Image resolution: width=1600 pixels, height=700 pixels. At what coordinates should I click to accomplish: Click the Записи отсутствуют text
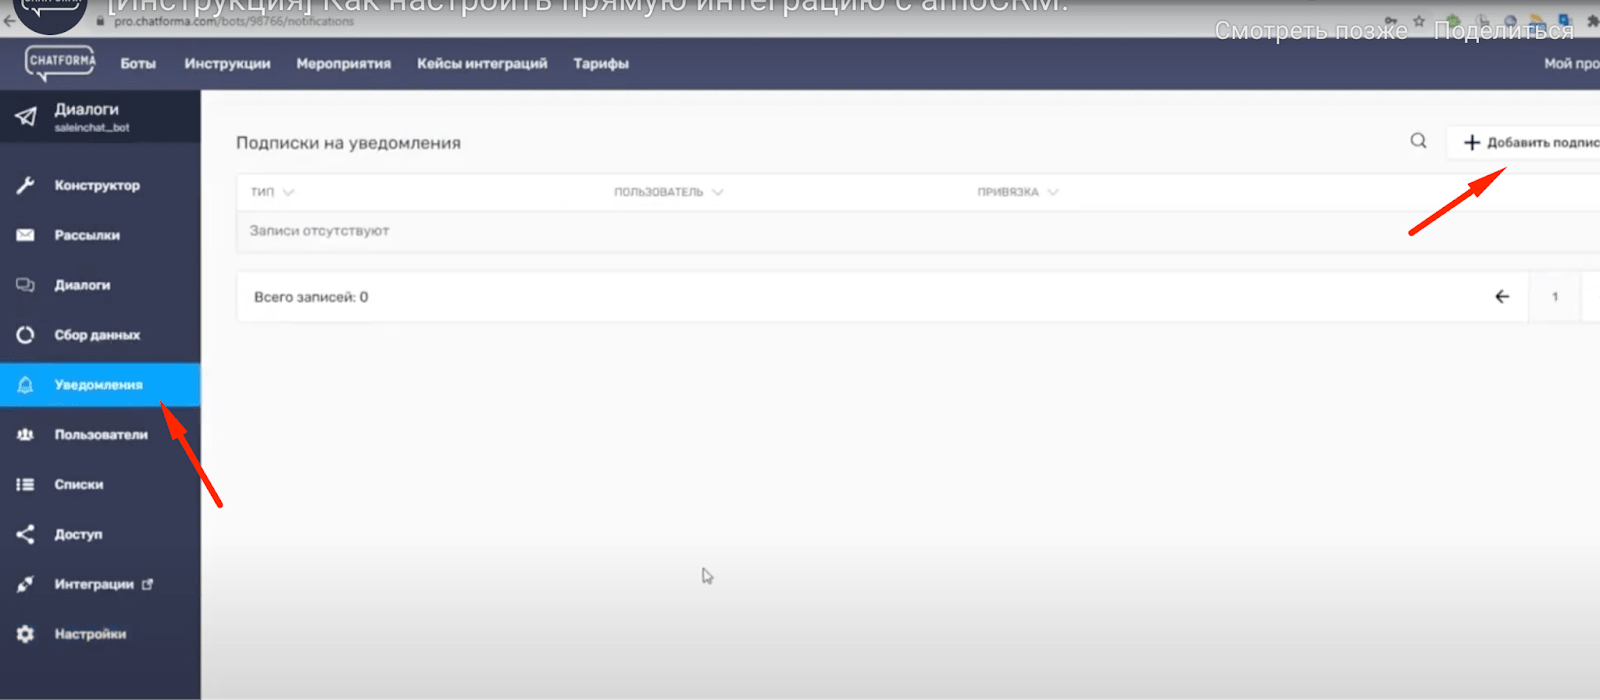[319, 230]
